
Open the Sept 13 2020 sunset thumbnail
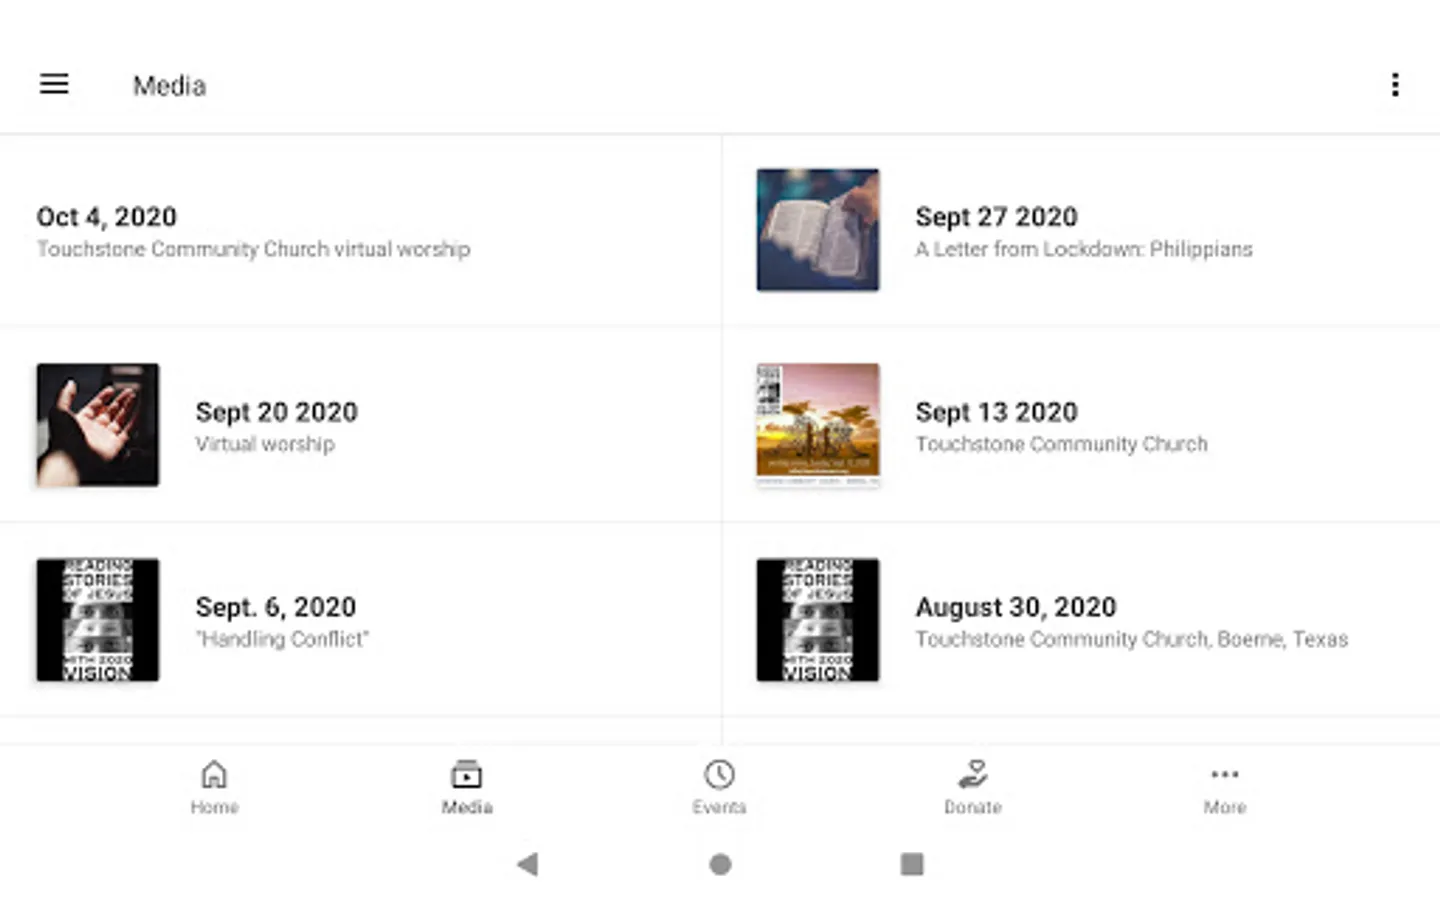(x=818, y=425)
